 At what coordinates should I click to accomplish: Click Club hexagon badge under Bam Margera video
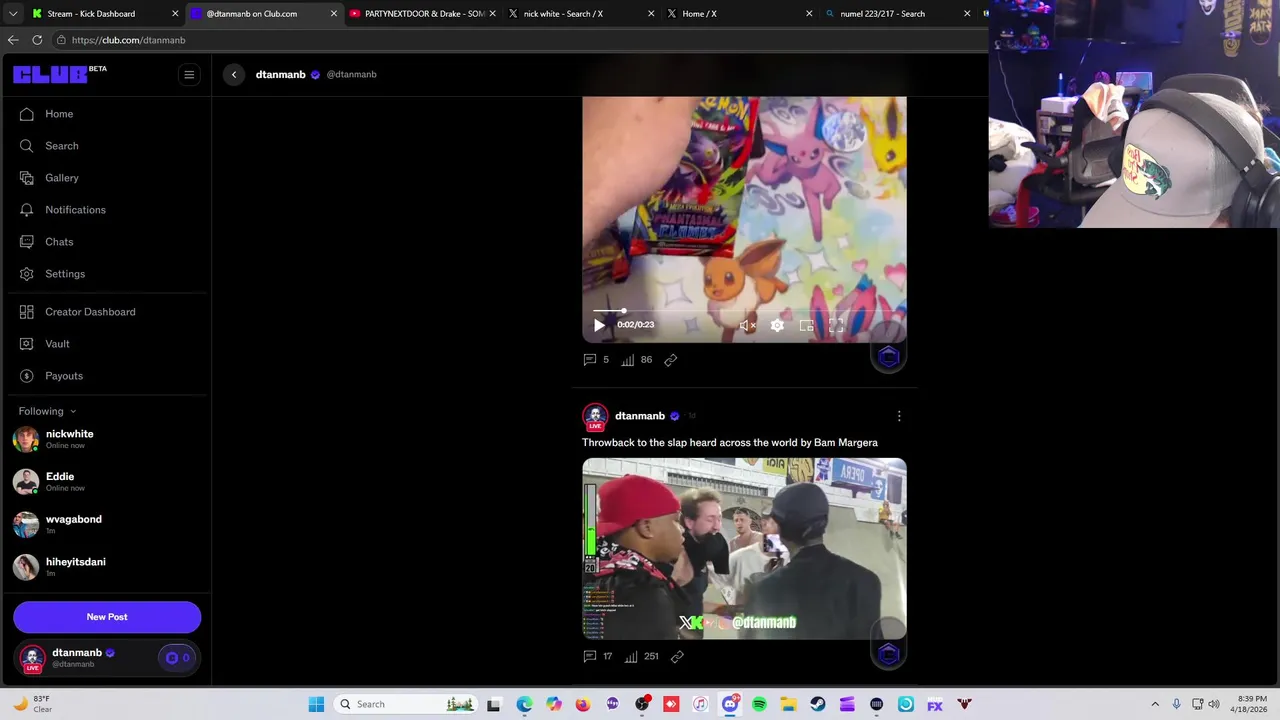pyautogui.click(x=889, y=654)
